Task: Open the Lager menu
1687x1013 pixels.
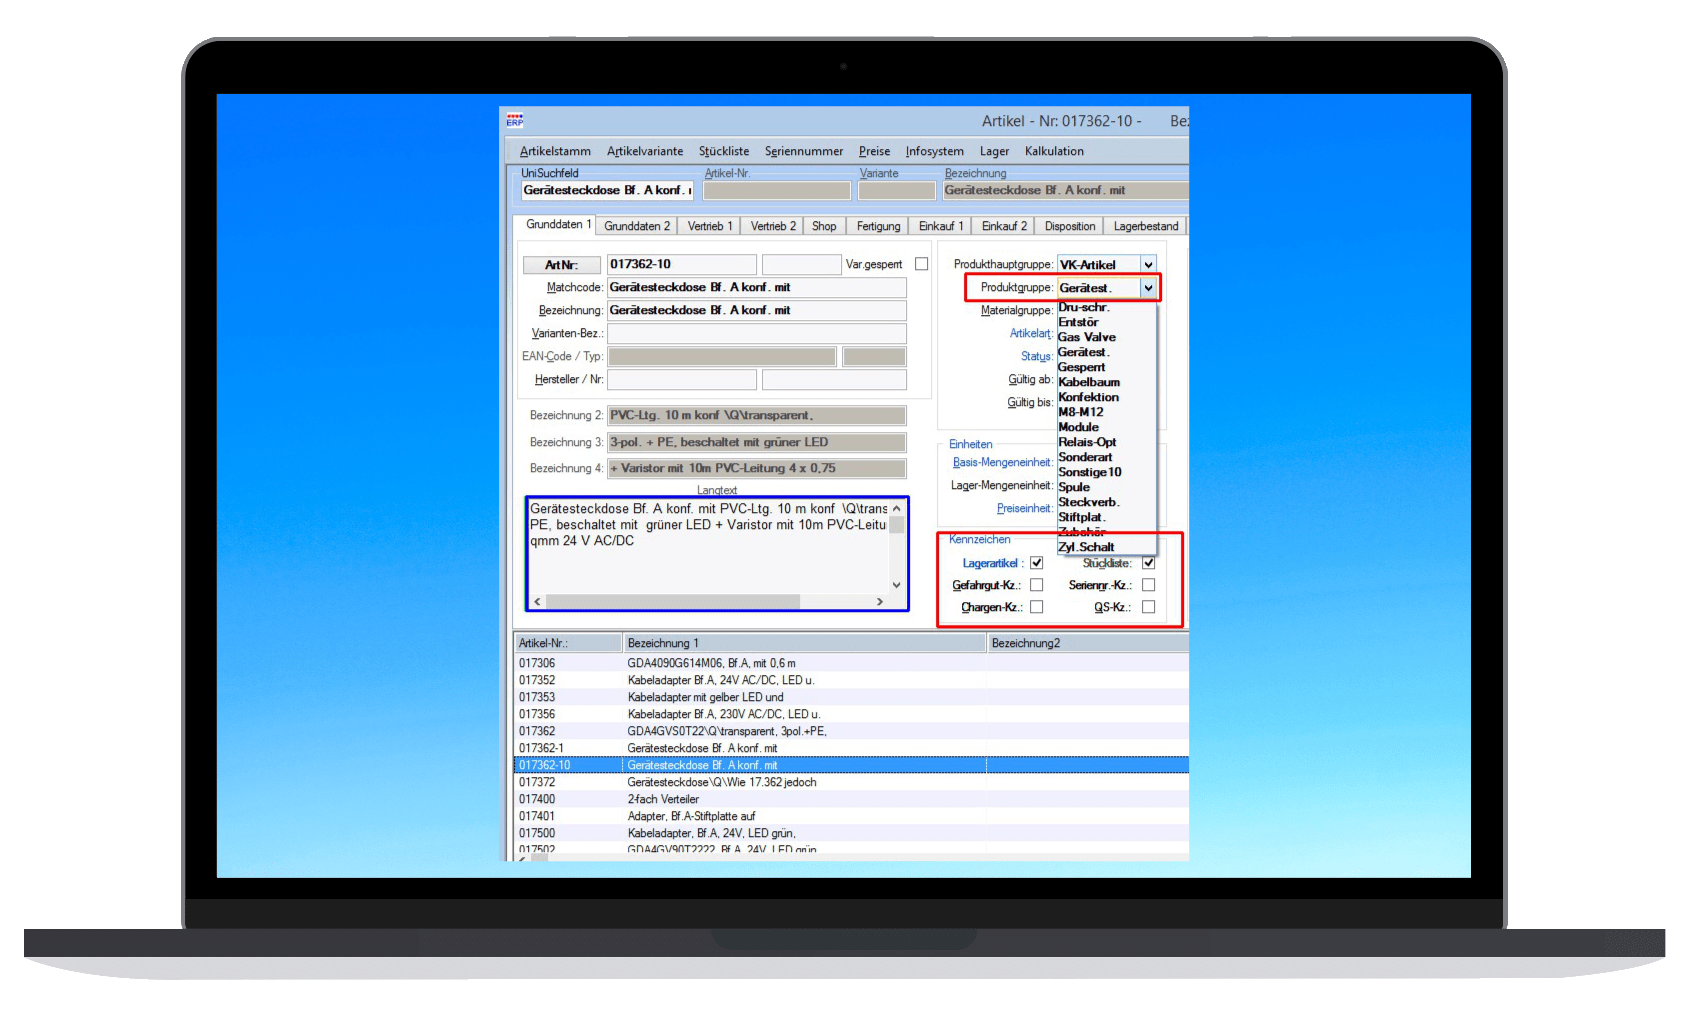Action: coord(994,151)
